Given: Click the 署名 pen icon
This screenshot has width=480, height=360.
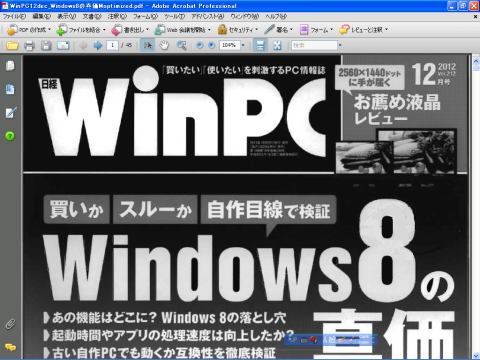Looking at the screenshot, I should [269, 30].
